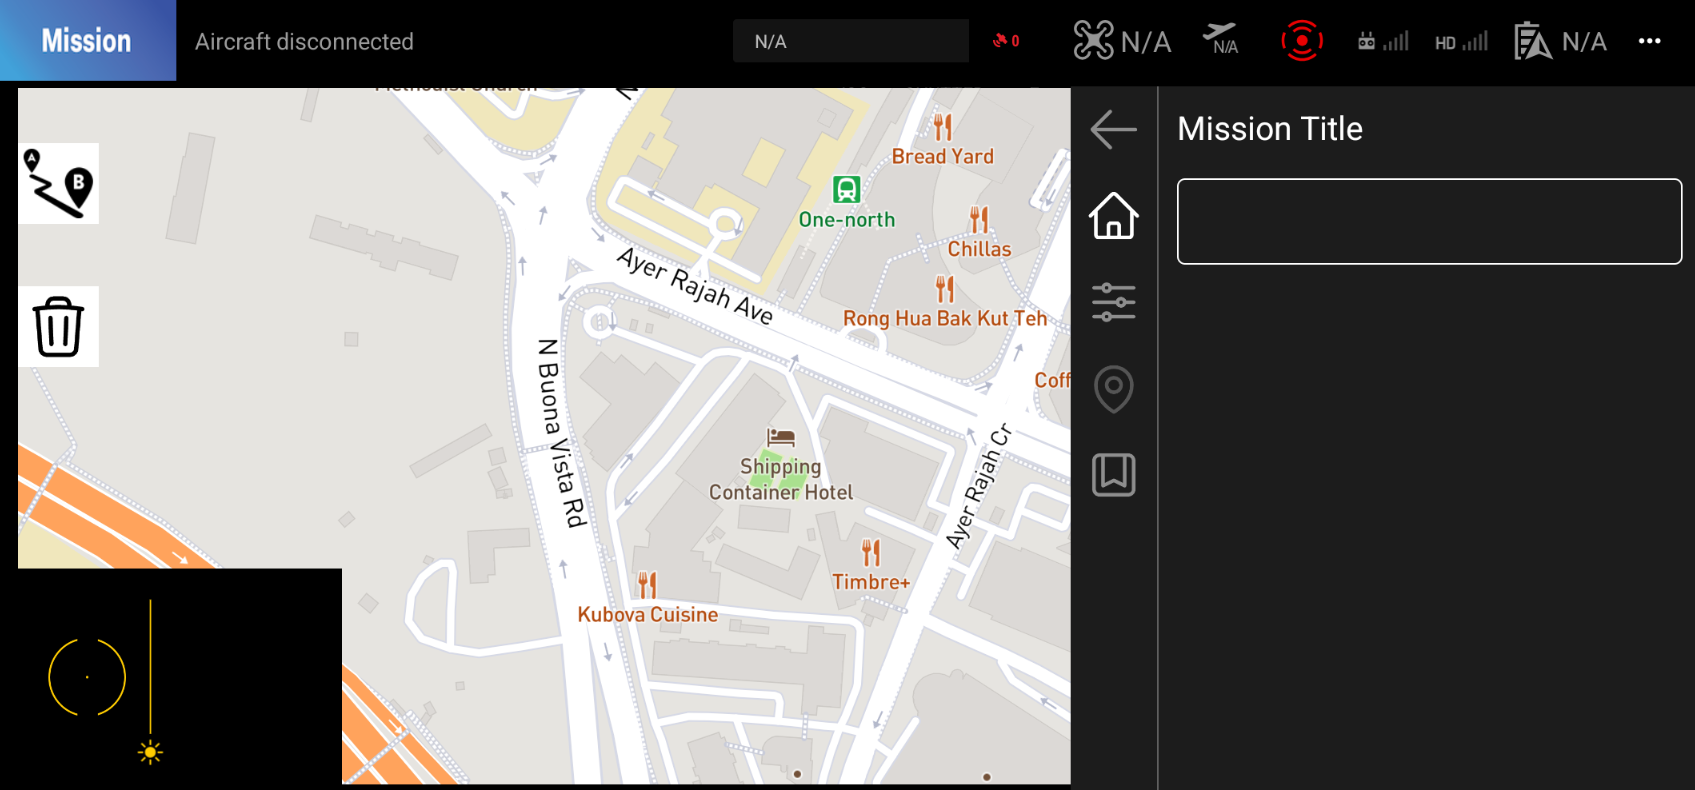Open the bookmark saved missions panel
This screenshot has width=1695, height=790.
pos(1113,475)
